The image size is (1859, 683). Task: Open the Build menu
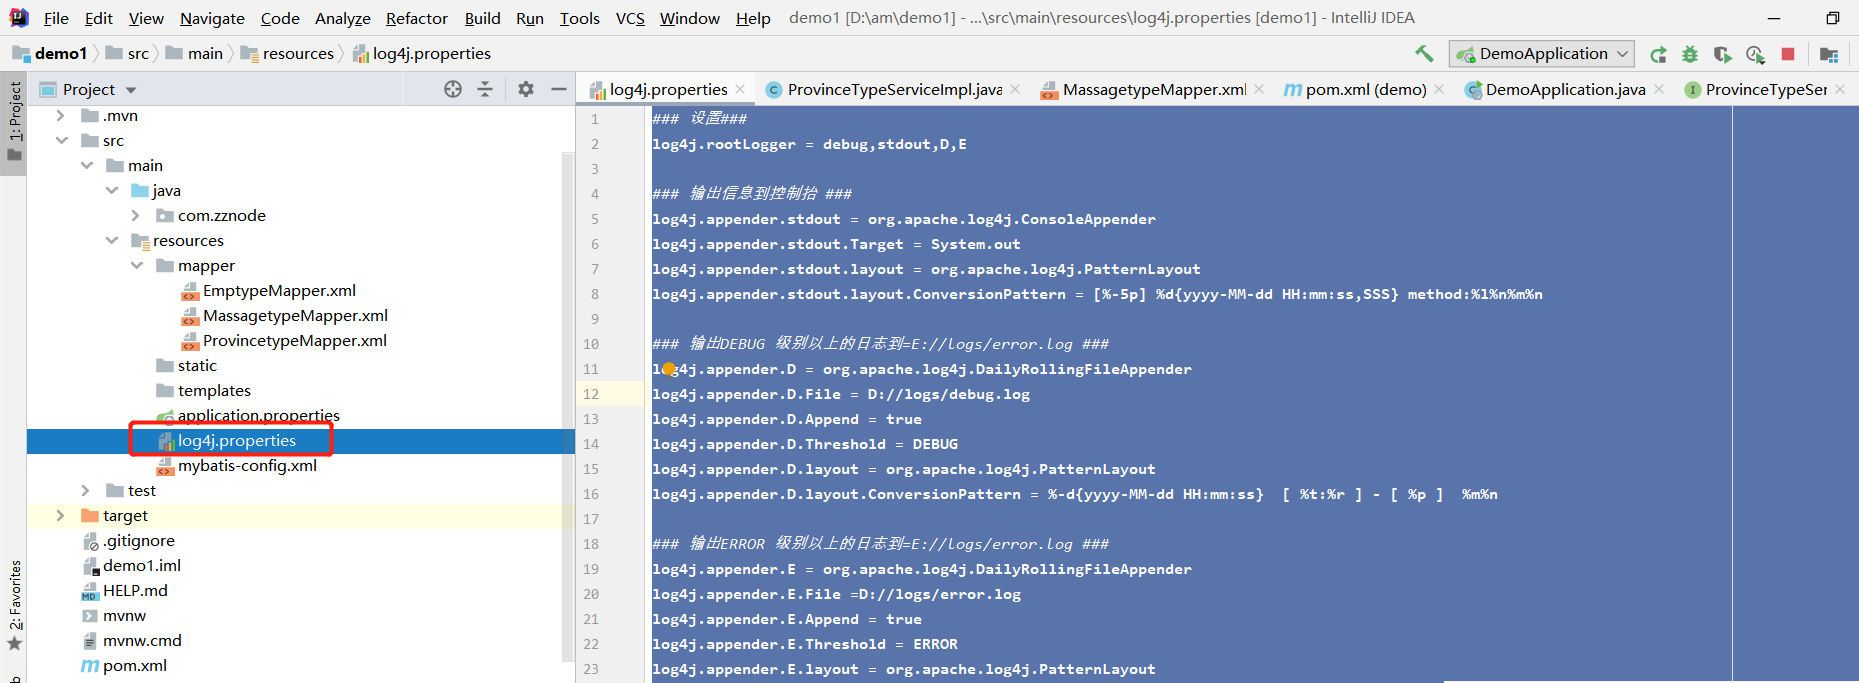[x=482, y=18]
